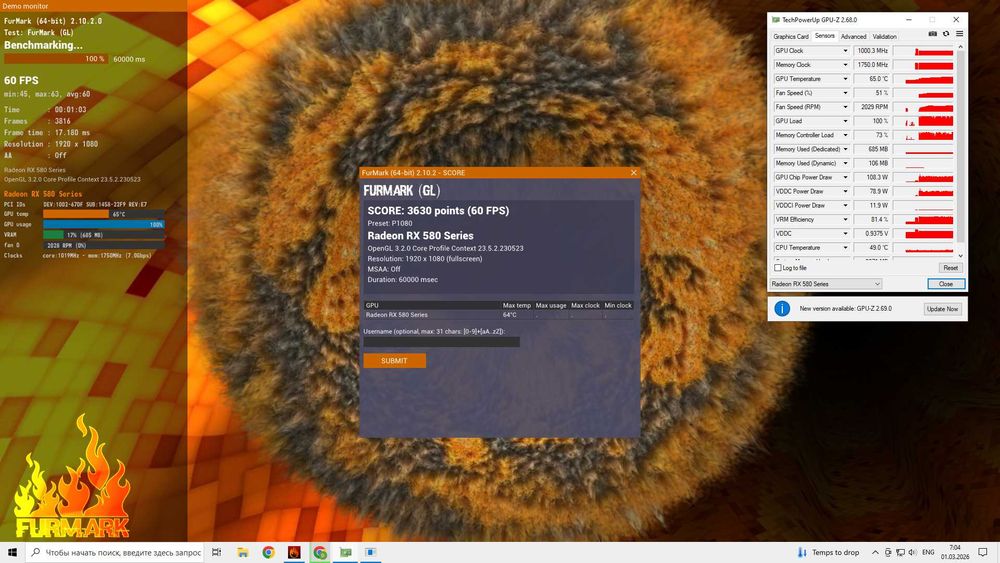Viewport: 1000px width, 563px height.
Task: Open GPU Chip Power Draw dropdown
Action: (x=846, y=177)
